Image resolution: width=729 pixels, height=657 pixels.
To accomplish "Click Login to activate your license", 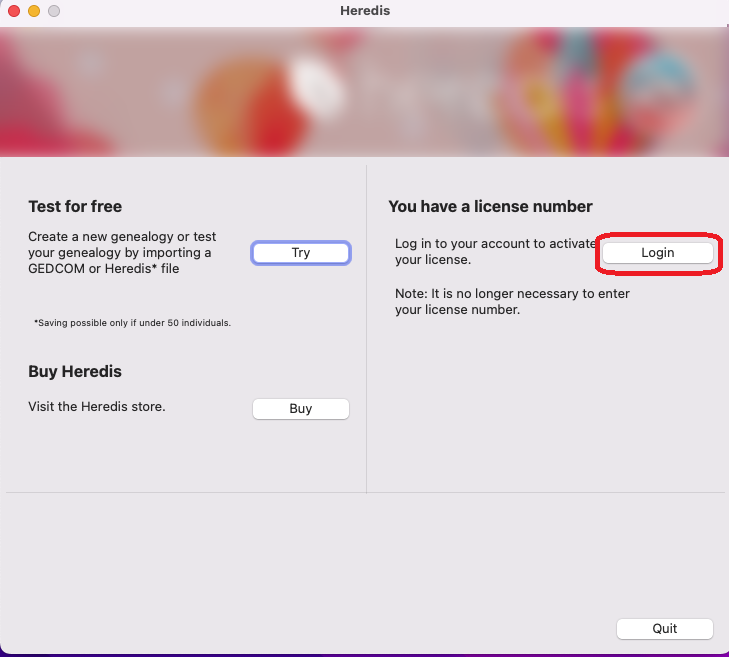I will [x=657, y=253].
